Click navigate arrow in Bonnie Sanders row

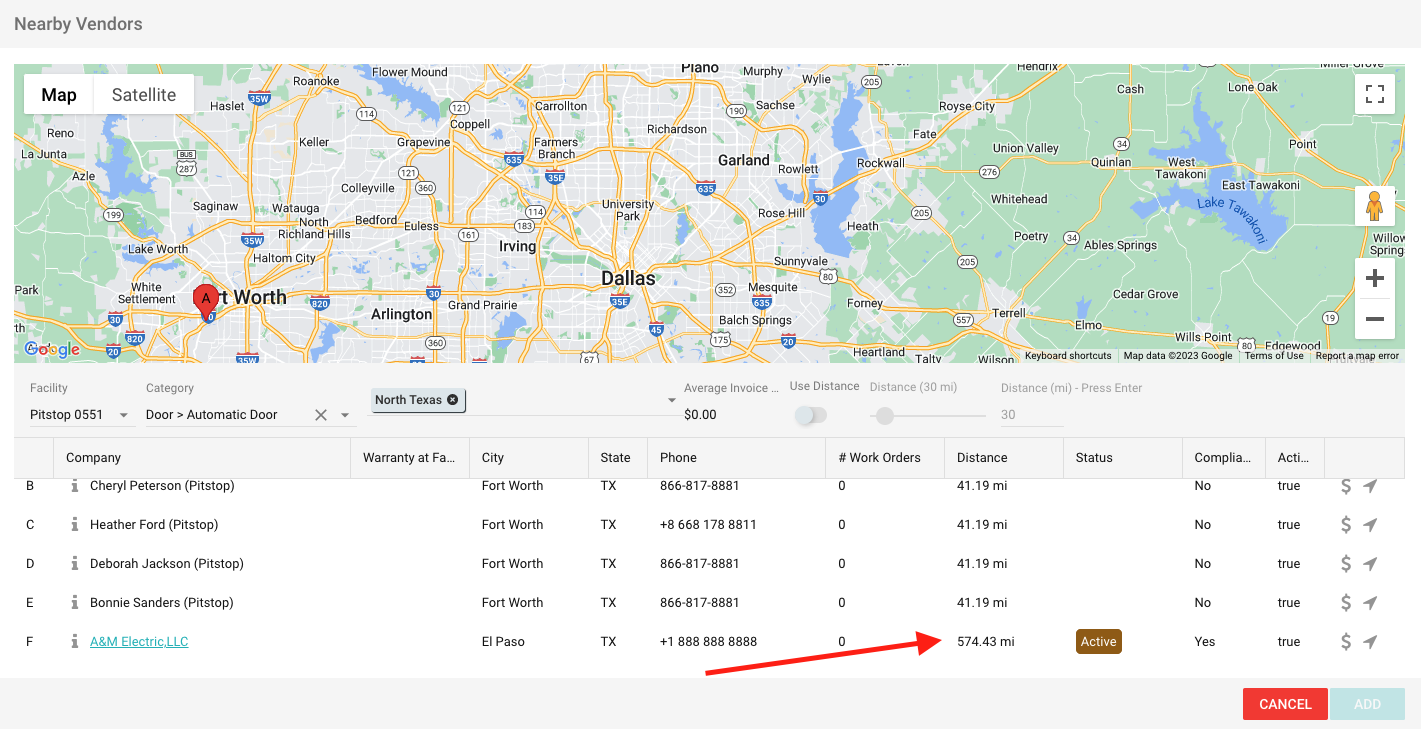pos(1370,602)
